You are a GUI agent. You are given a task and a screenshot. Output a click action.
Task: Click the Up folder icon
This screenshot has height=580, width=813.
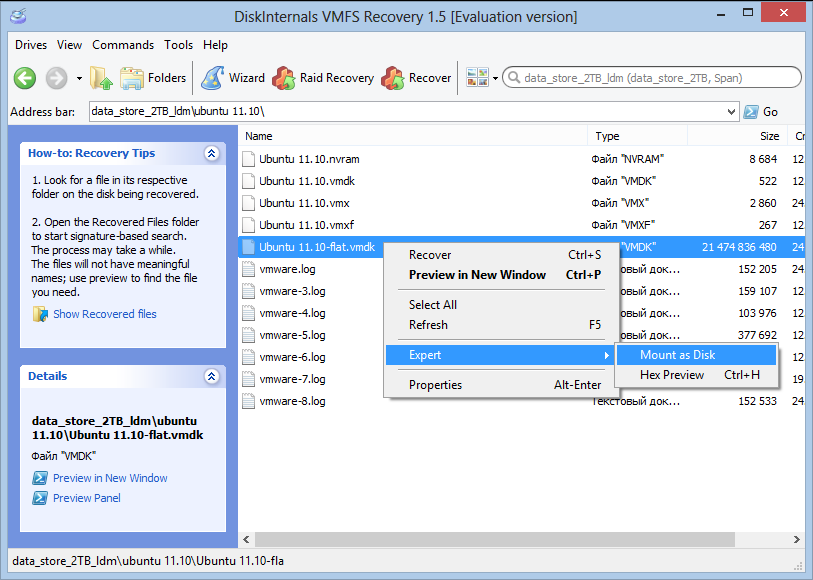(x=101, y=78)
